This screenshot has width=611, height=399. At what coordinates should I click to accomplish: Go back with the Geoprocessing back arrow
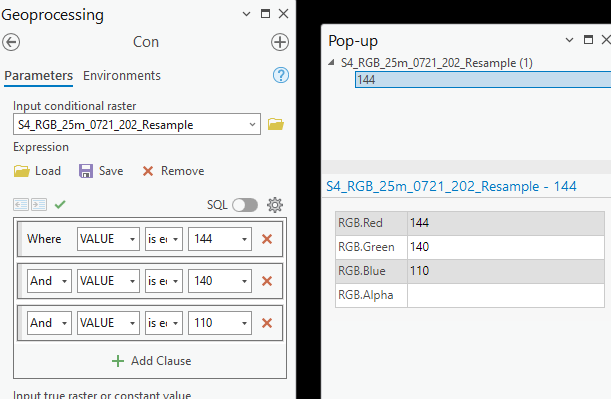click(11, 42)
